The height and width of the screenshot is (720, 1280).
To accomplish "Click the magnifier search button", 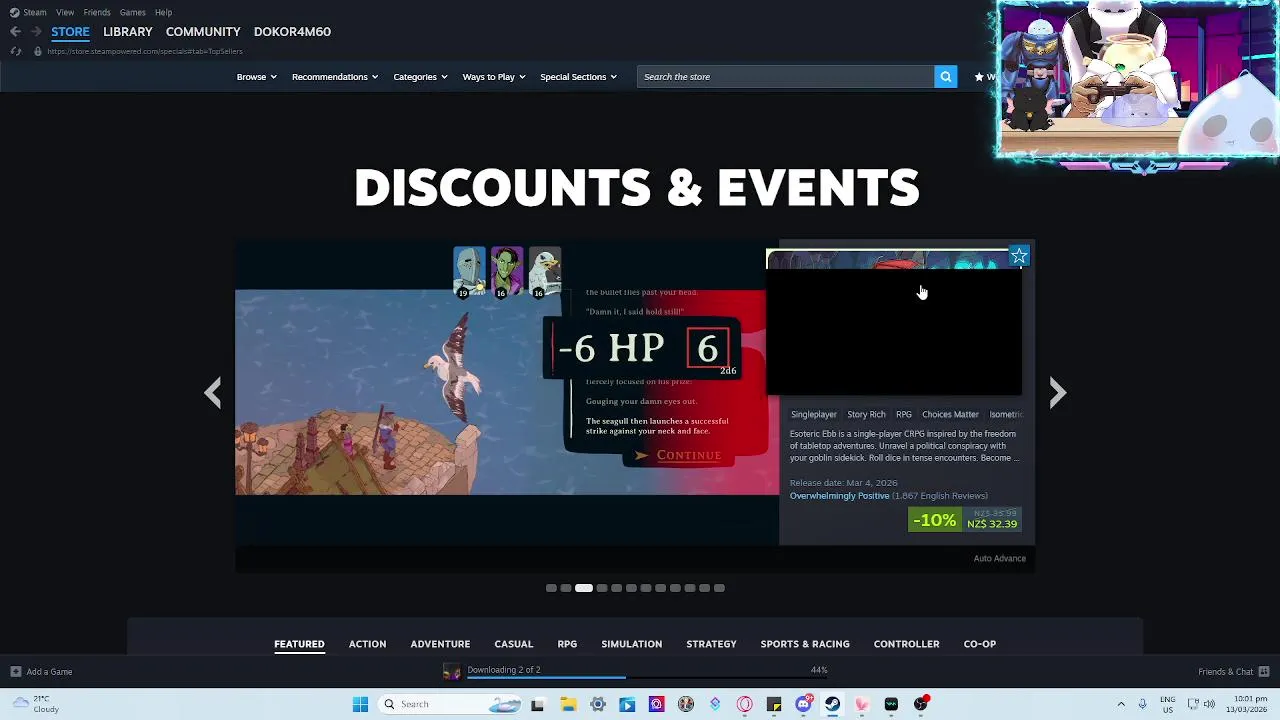I will 945,77.
